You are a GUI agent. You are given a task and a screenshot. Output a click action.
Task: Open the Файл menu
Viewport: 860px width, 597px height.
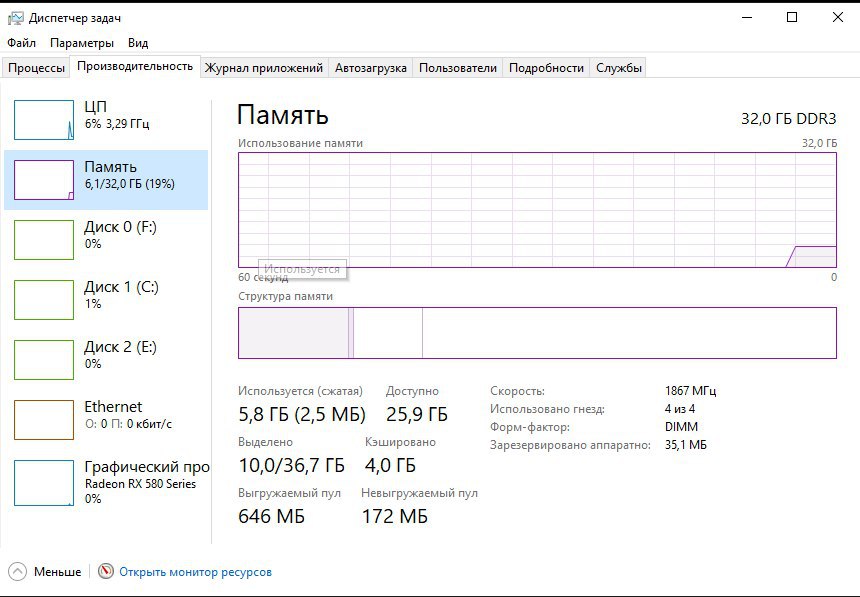21,43
